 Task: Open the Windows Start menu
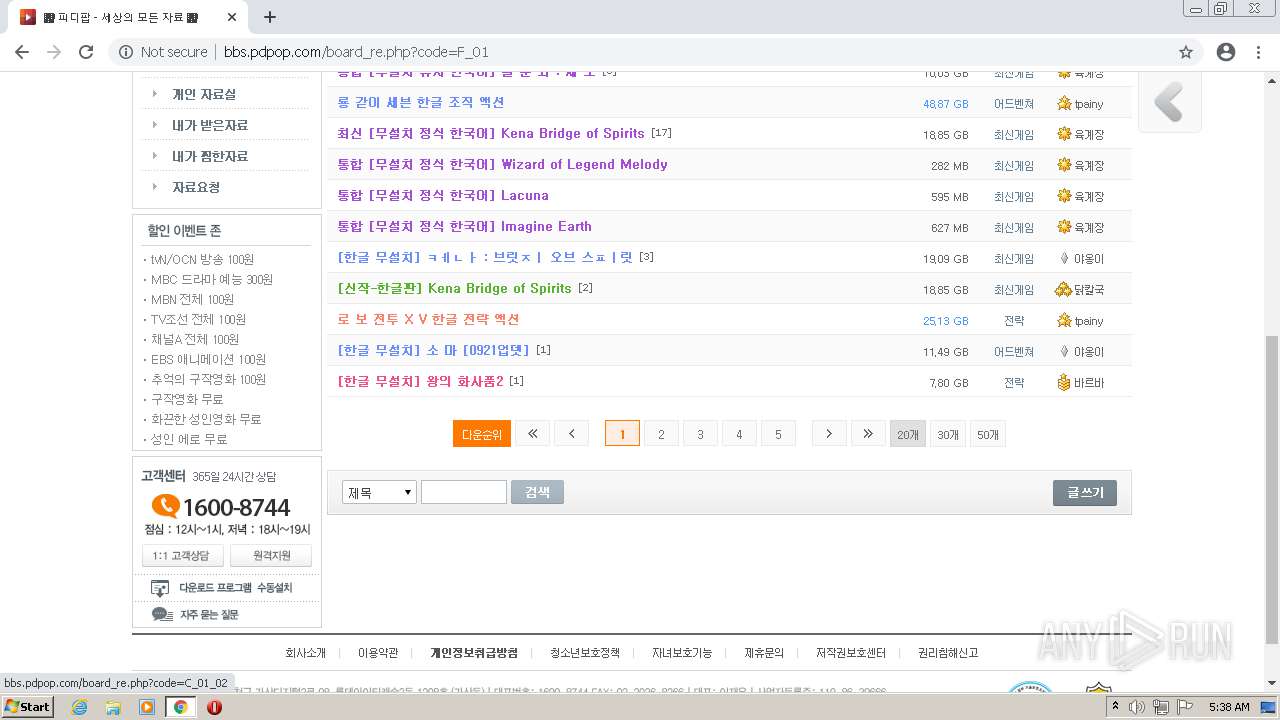(28, 707)
